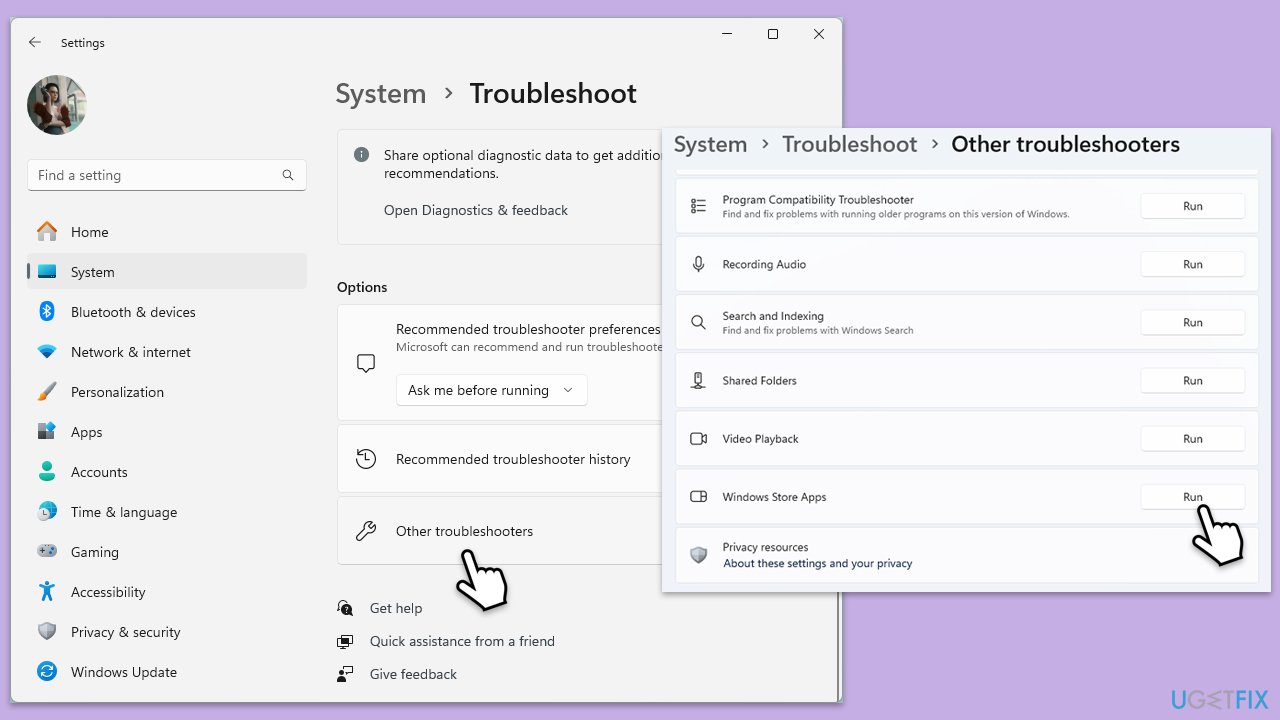Open Time & language settings

point(167,512)
